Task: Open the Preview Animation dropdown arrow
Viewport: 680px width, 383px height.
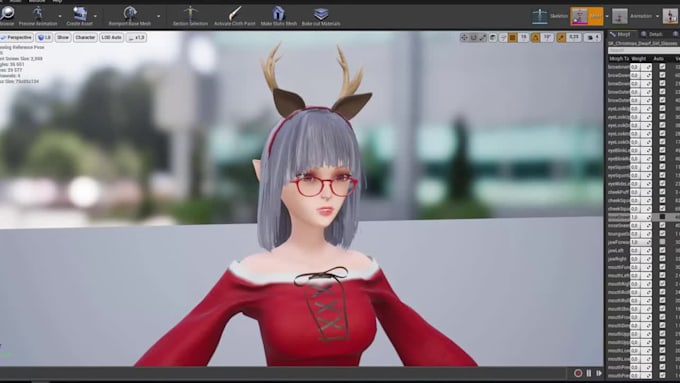Action: point(60,16)
